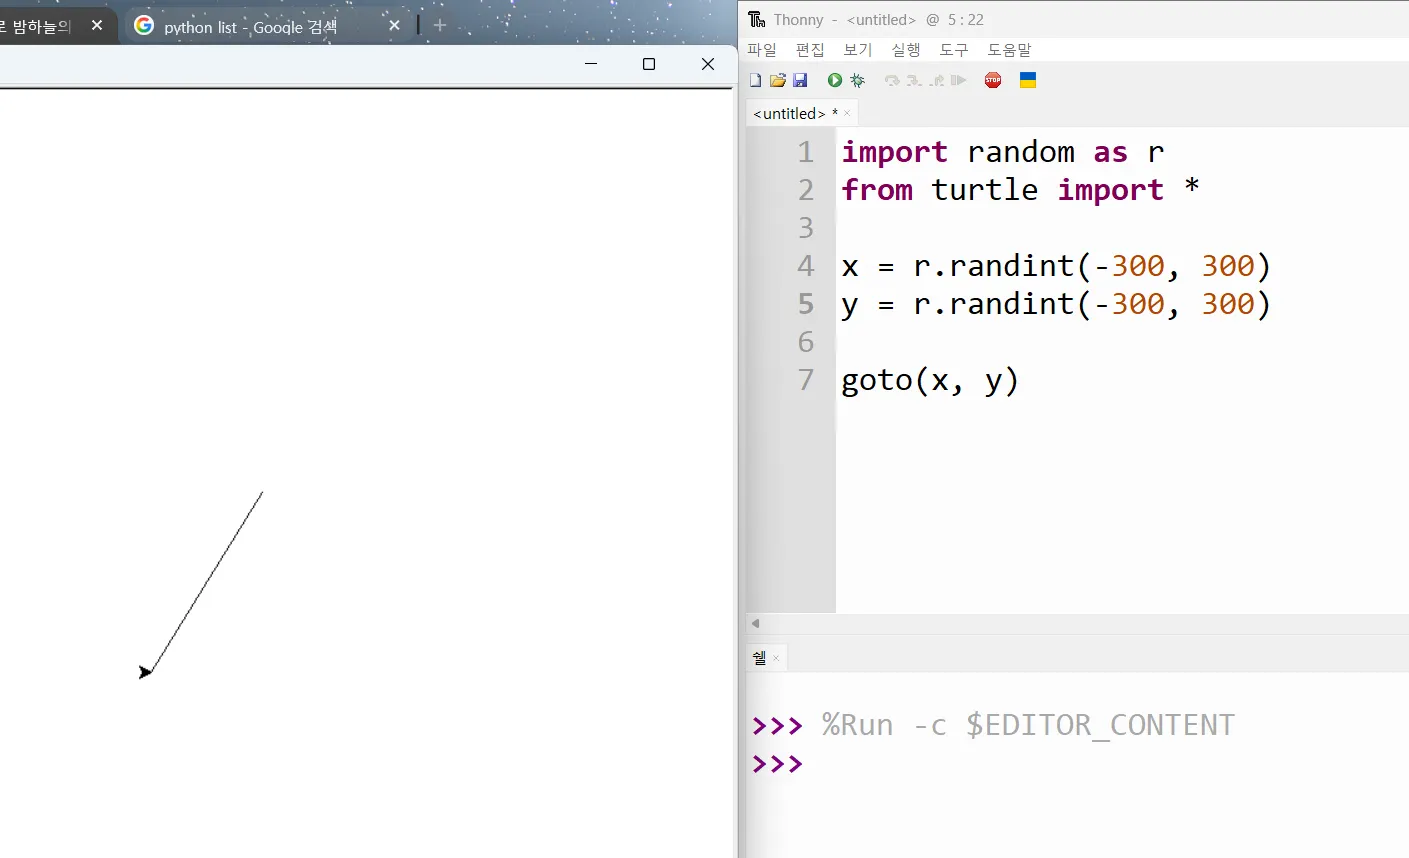Click the Ukraine flag support icon
1409x858 pixels.
pyautogui.click(x=1028, y=80)
